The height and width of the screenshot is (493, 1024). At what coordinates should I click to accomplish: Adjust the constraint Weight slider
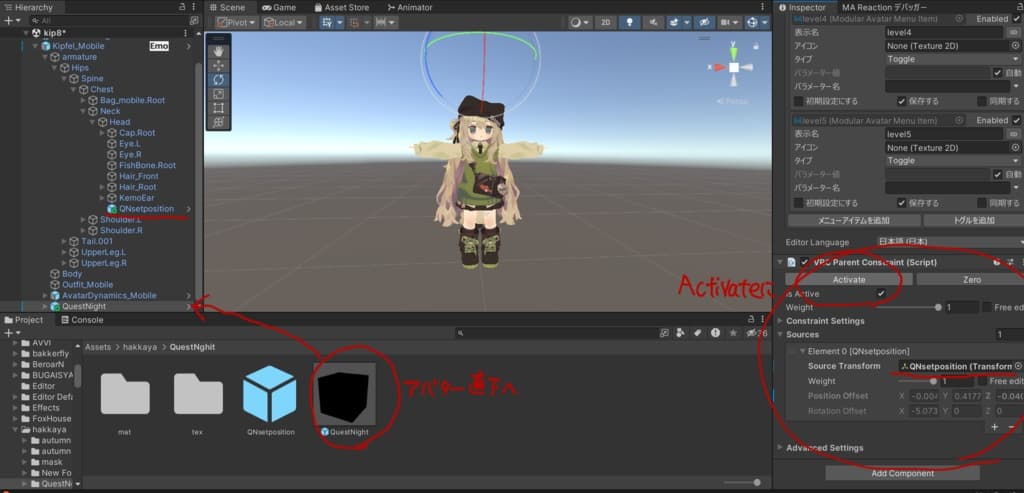point(938,307)
